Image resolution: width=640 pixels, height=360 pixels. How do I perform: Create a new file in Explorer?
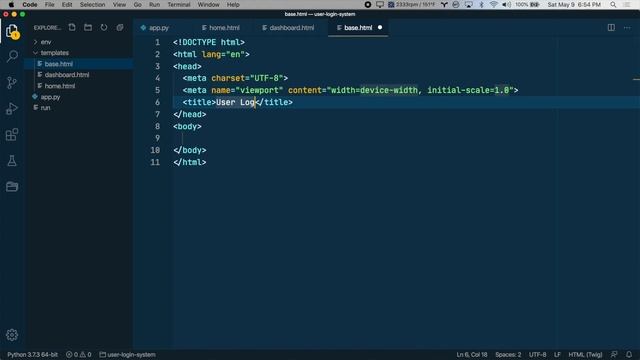pos(72,27)
